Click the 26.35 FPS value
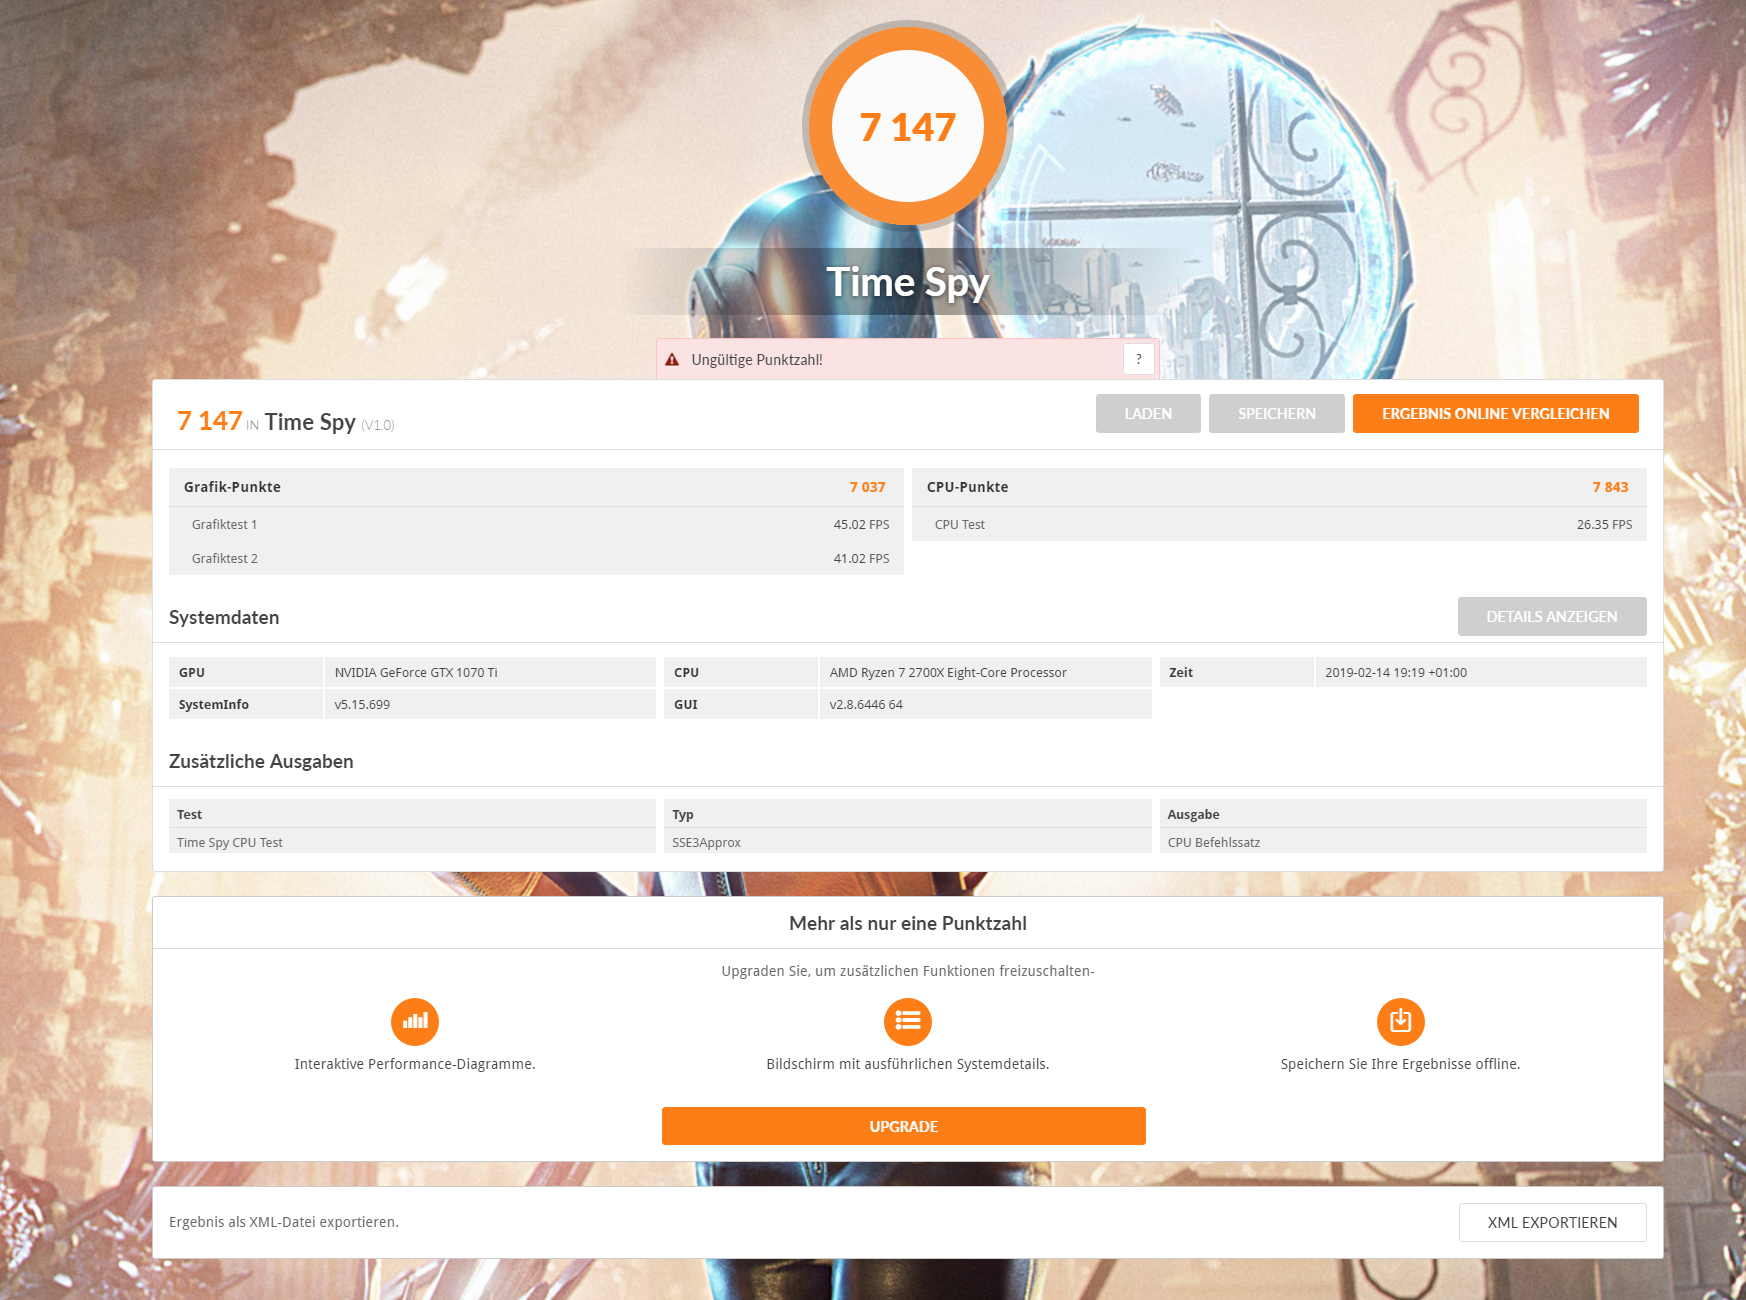This screenshot has width=1746, height=1300. pos(1604,524)
